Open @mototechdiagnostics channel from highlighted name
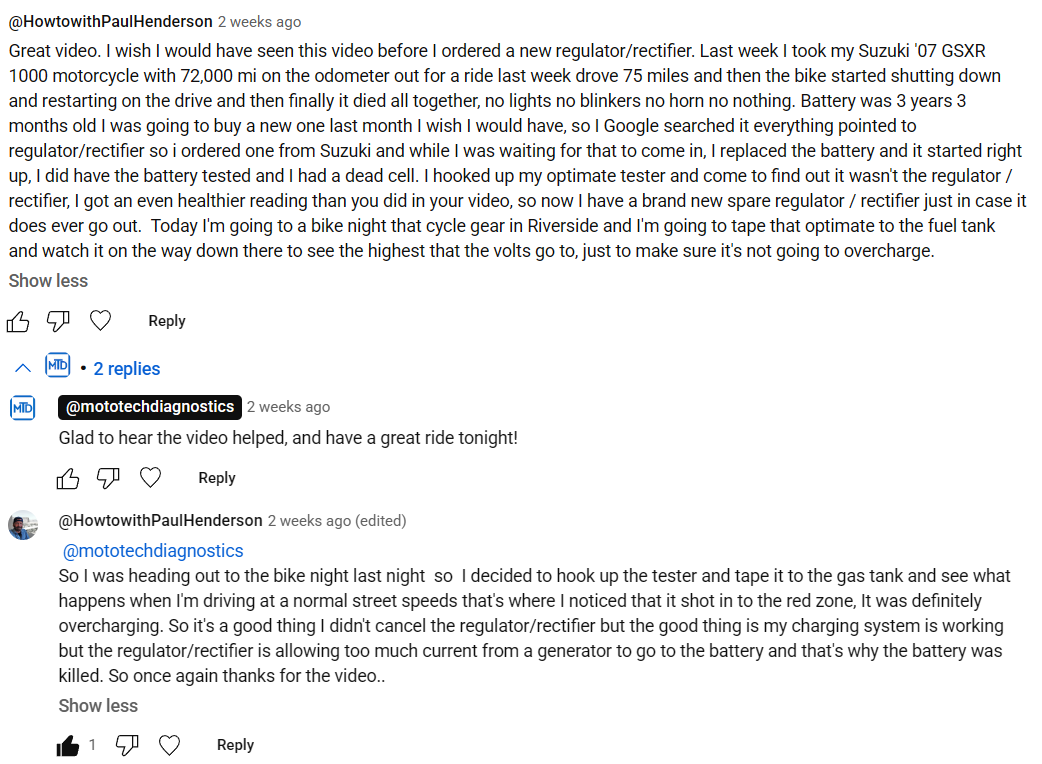The image size is (1042, 764). pos(150,407)
